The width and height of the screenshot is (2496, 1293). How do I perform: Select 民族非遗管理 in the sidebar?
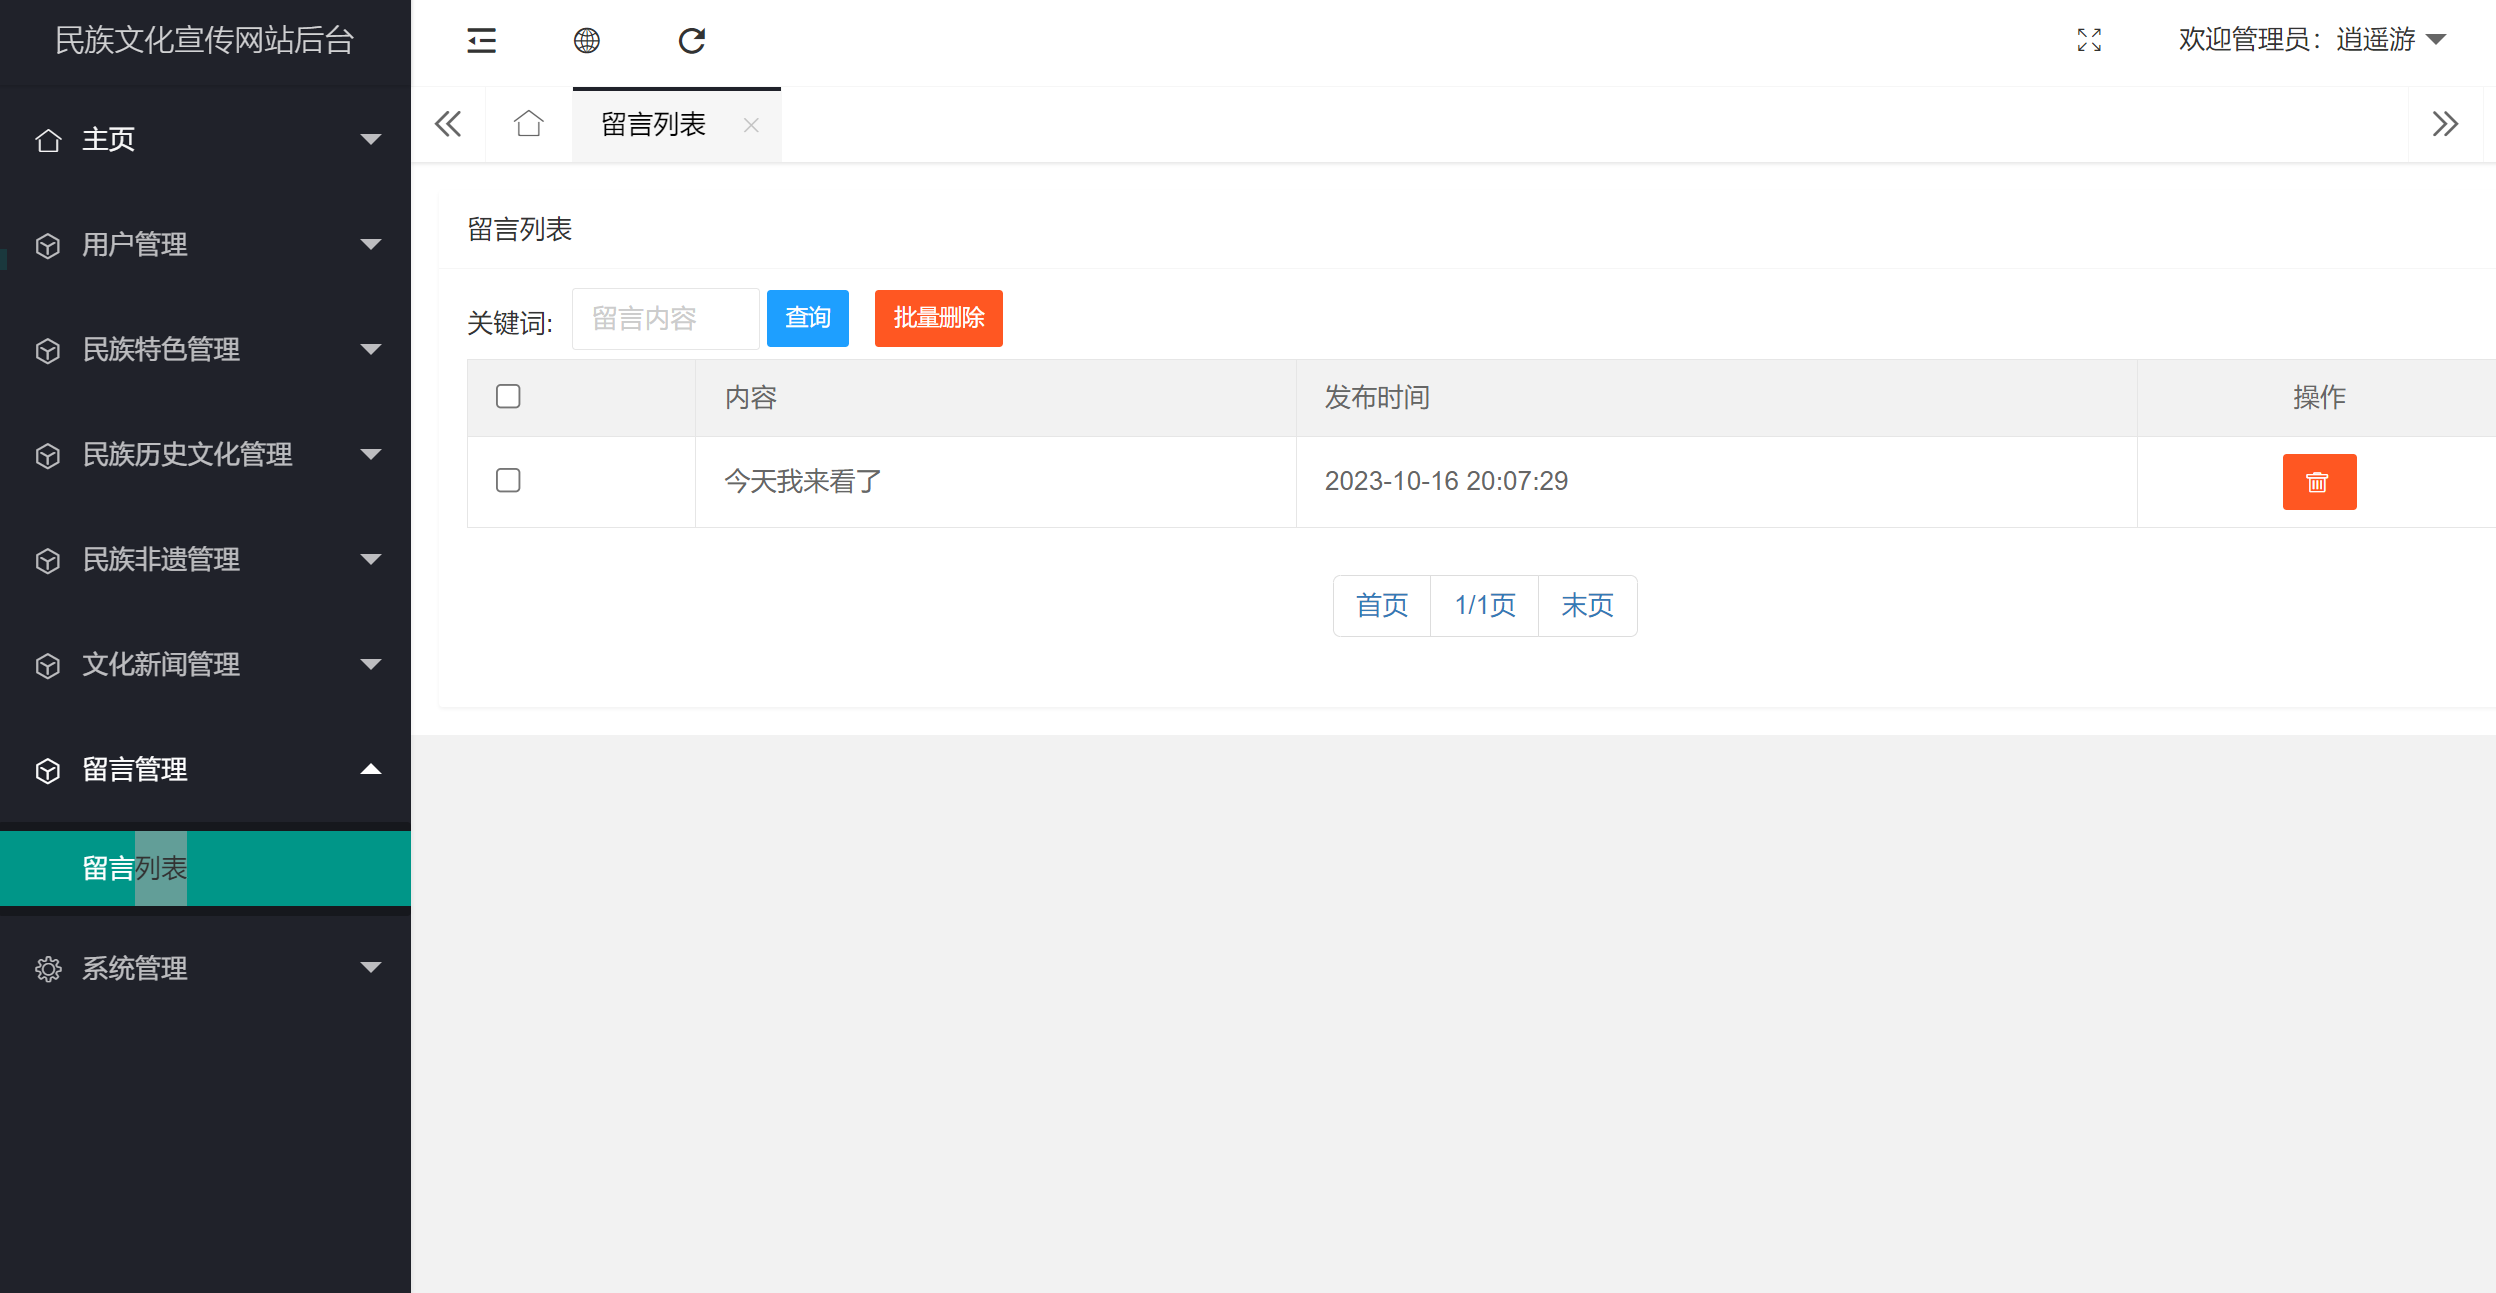[x=160, y=560]
